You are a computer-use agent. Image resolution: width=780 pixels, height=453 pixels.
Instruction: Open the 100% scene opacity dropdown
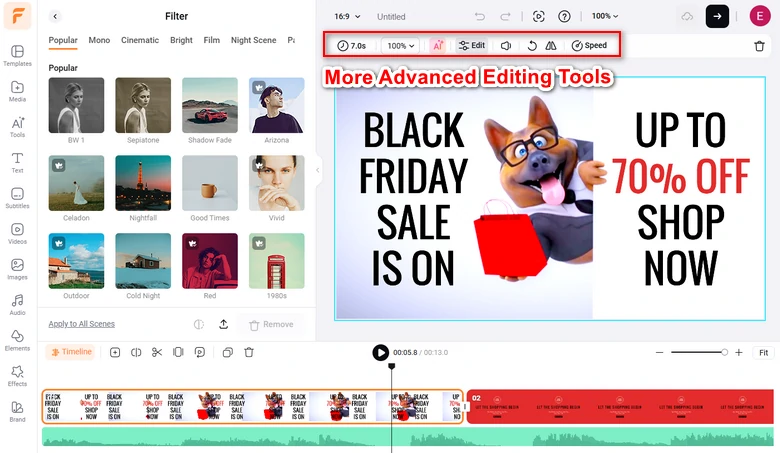point(400,46)
